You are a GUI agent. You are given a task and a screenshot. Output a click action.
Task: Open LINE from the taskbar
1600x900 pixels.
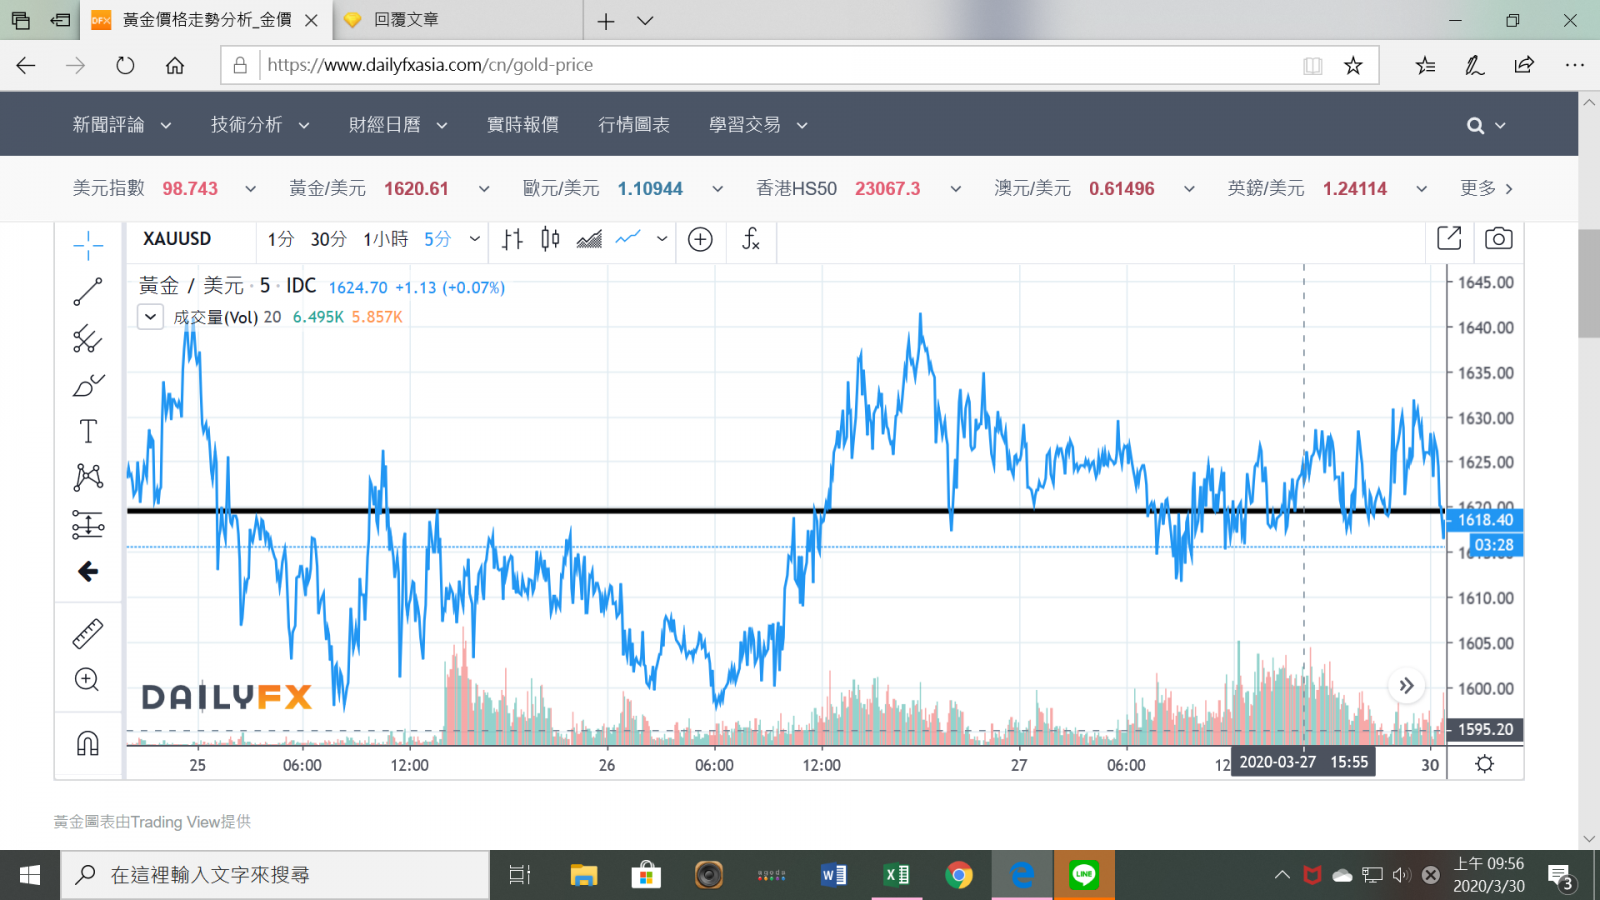pyautogui.click(x=1084, y=875)
